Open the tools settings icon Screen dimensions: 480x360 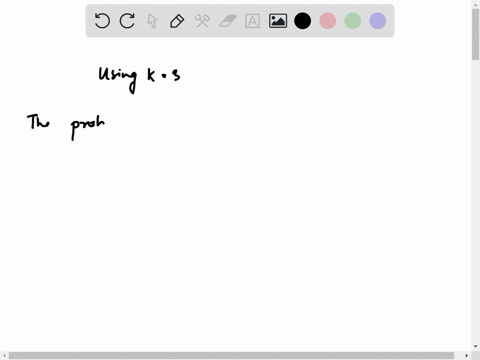pos(202,21)
